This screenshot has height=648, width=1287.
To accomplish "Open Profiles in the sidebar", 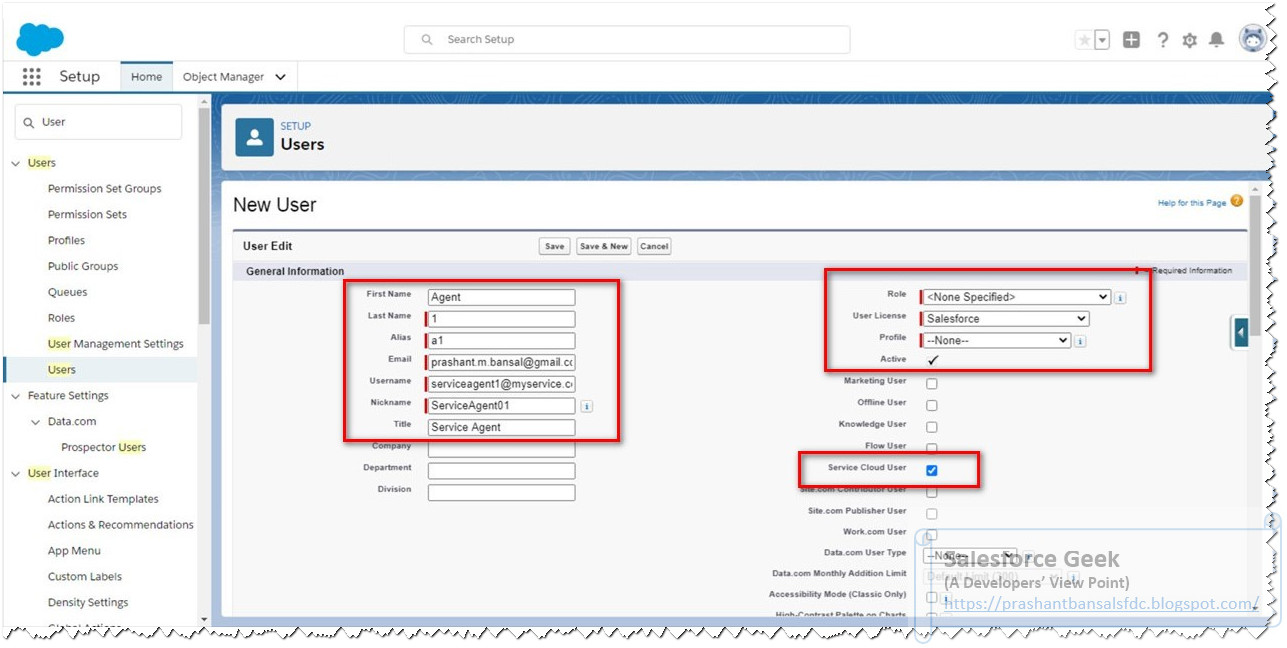I will point(66,241).
